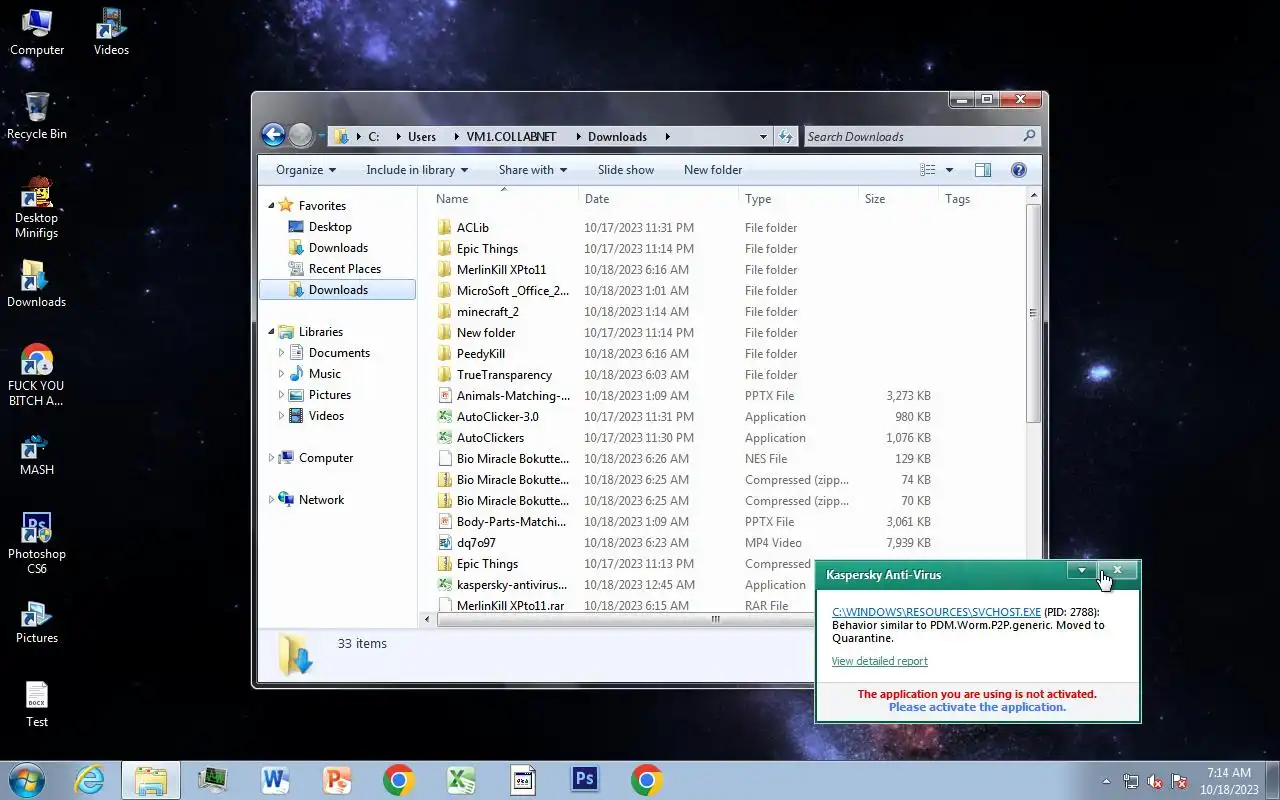1280x800 pixels.
Task: Sort files by the Name column header
Action: [503, 198]
